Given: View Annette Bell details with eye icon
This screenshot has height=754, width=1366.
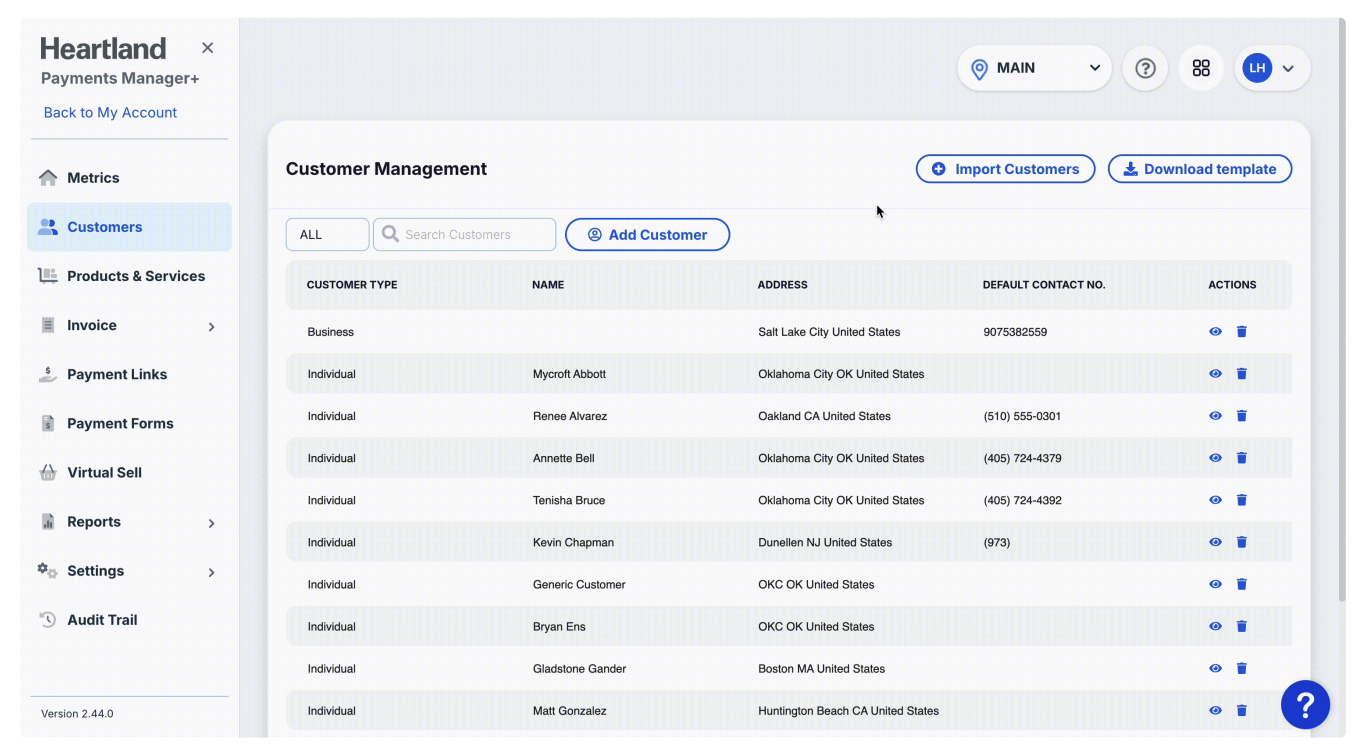Looking at the screenshot, I should click(1215, 458).
